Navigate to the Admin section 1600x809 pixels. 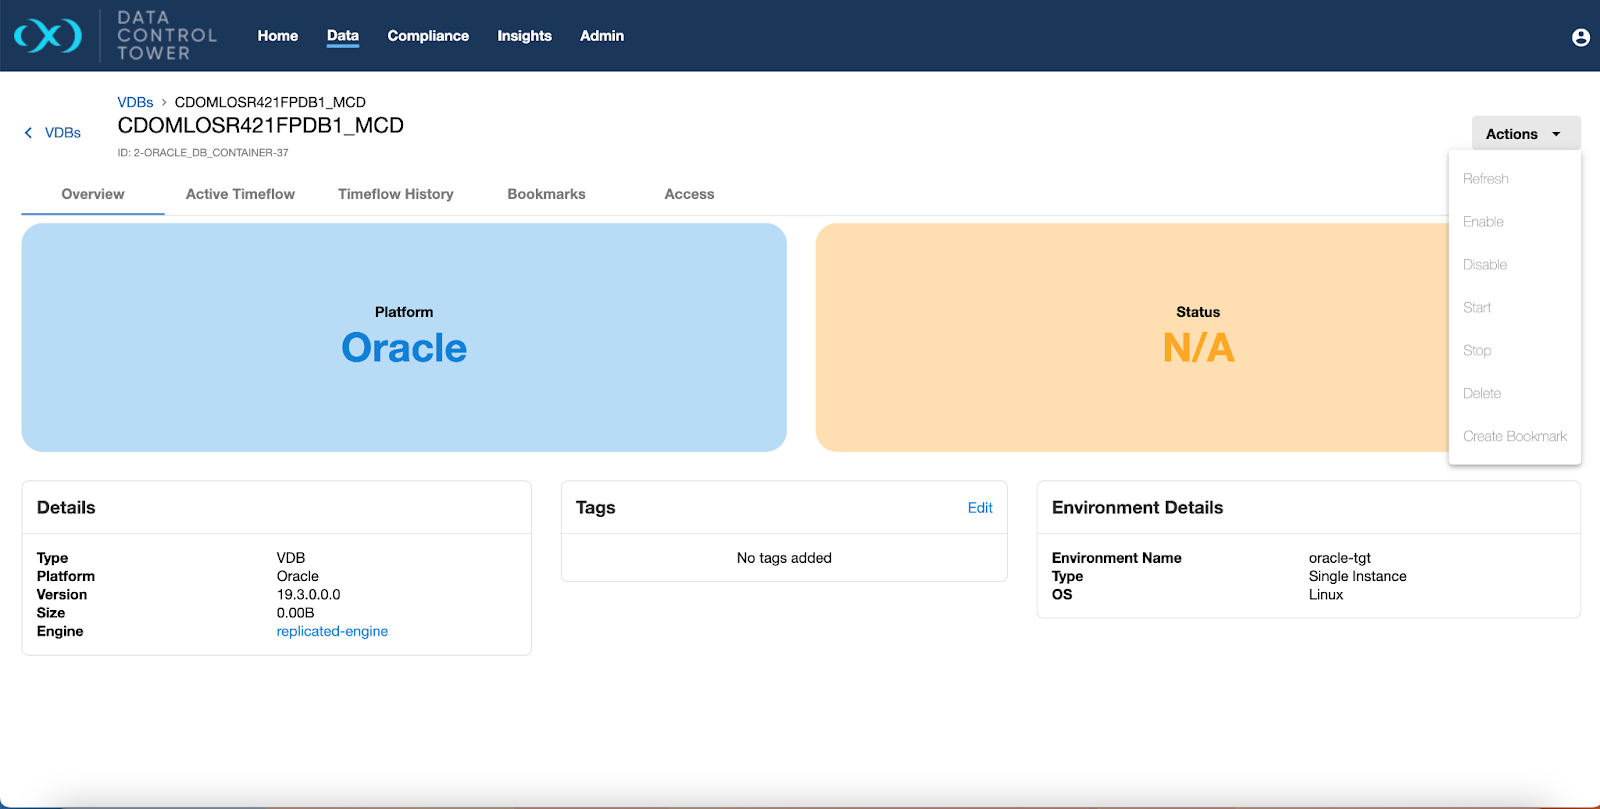point(602,36)
